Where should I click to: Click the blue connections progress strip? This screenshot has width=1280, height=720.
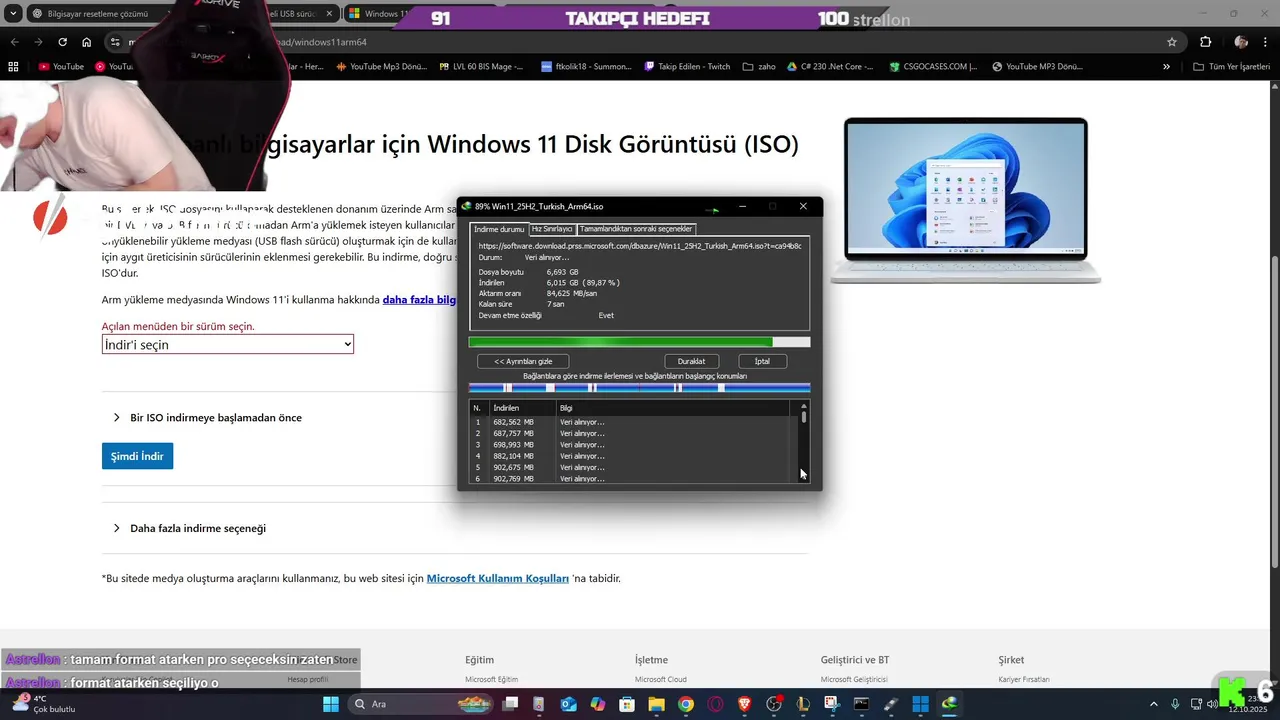tap(639, 388)
